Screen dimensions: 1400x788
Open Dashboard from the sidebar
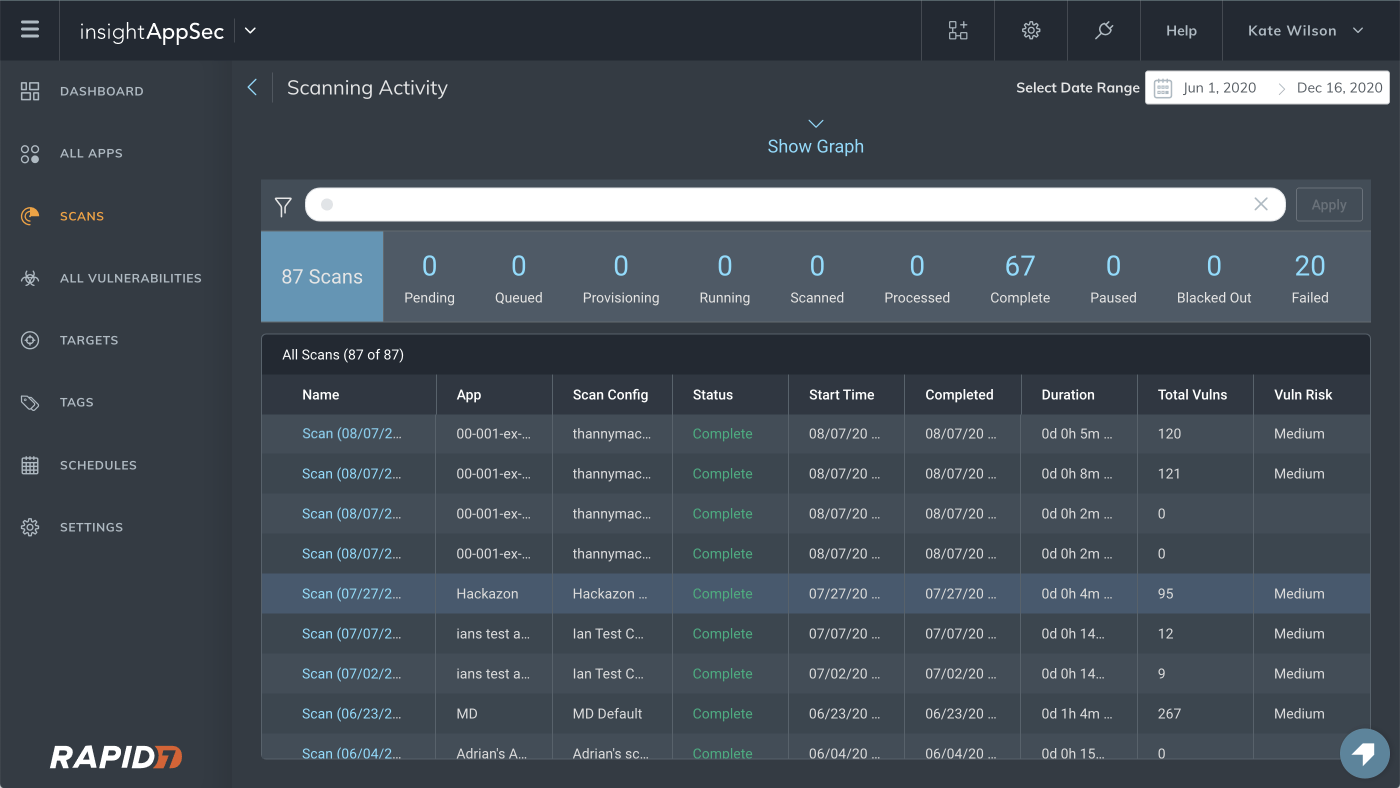coord(102,91)
